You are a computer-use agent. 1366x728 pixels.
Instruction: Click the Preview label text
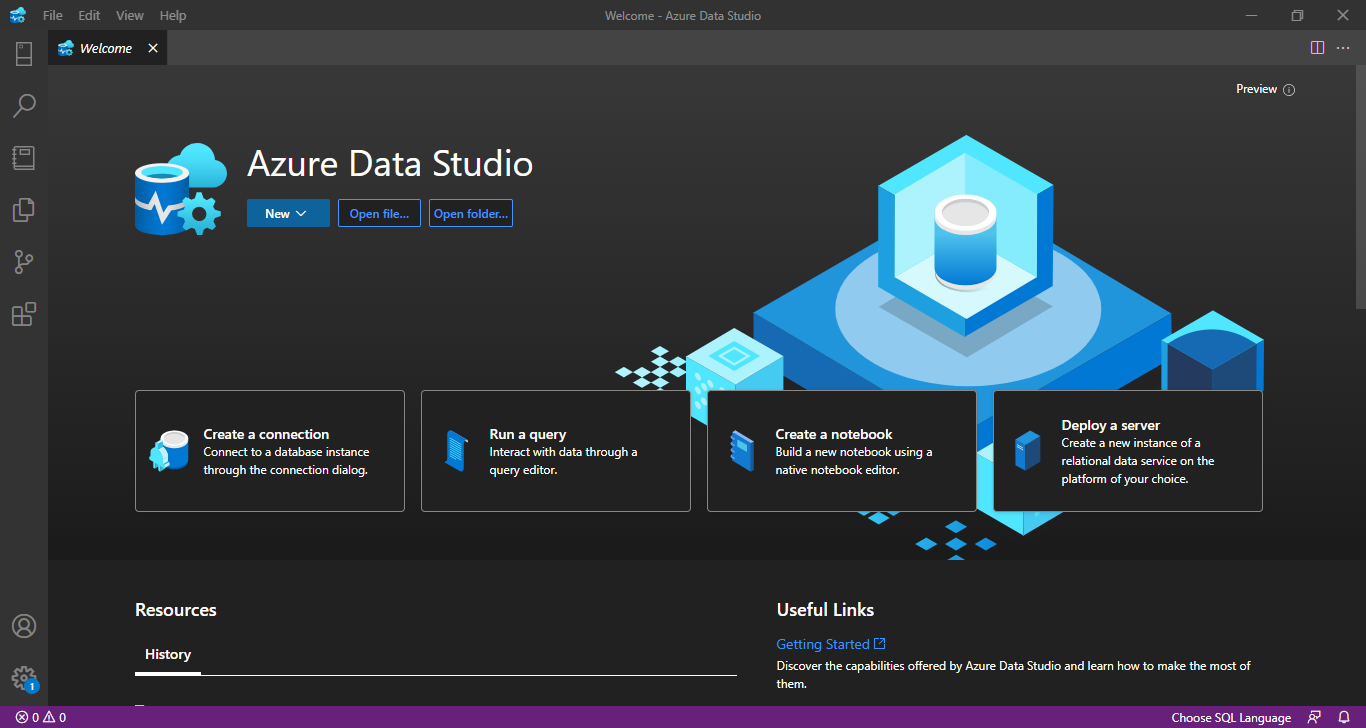click(x=1257, y=89)
